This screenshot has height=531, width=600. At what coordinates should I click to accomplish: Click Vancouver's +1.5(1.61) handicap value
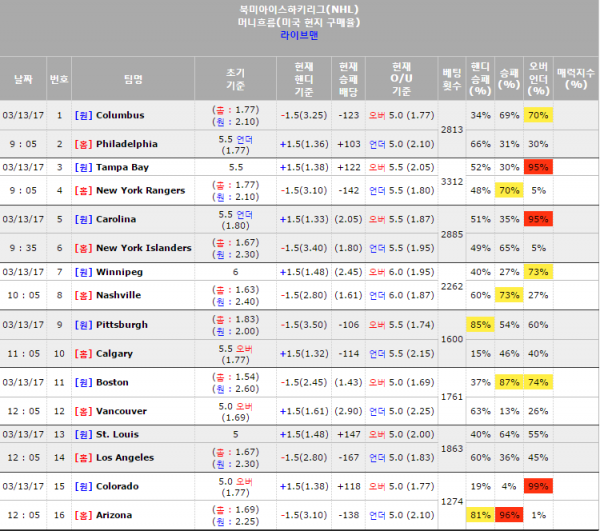pos(304,411)
